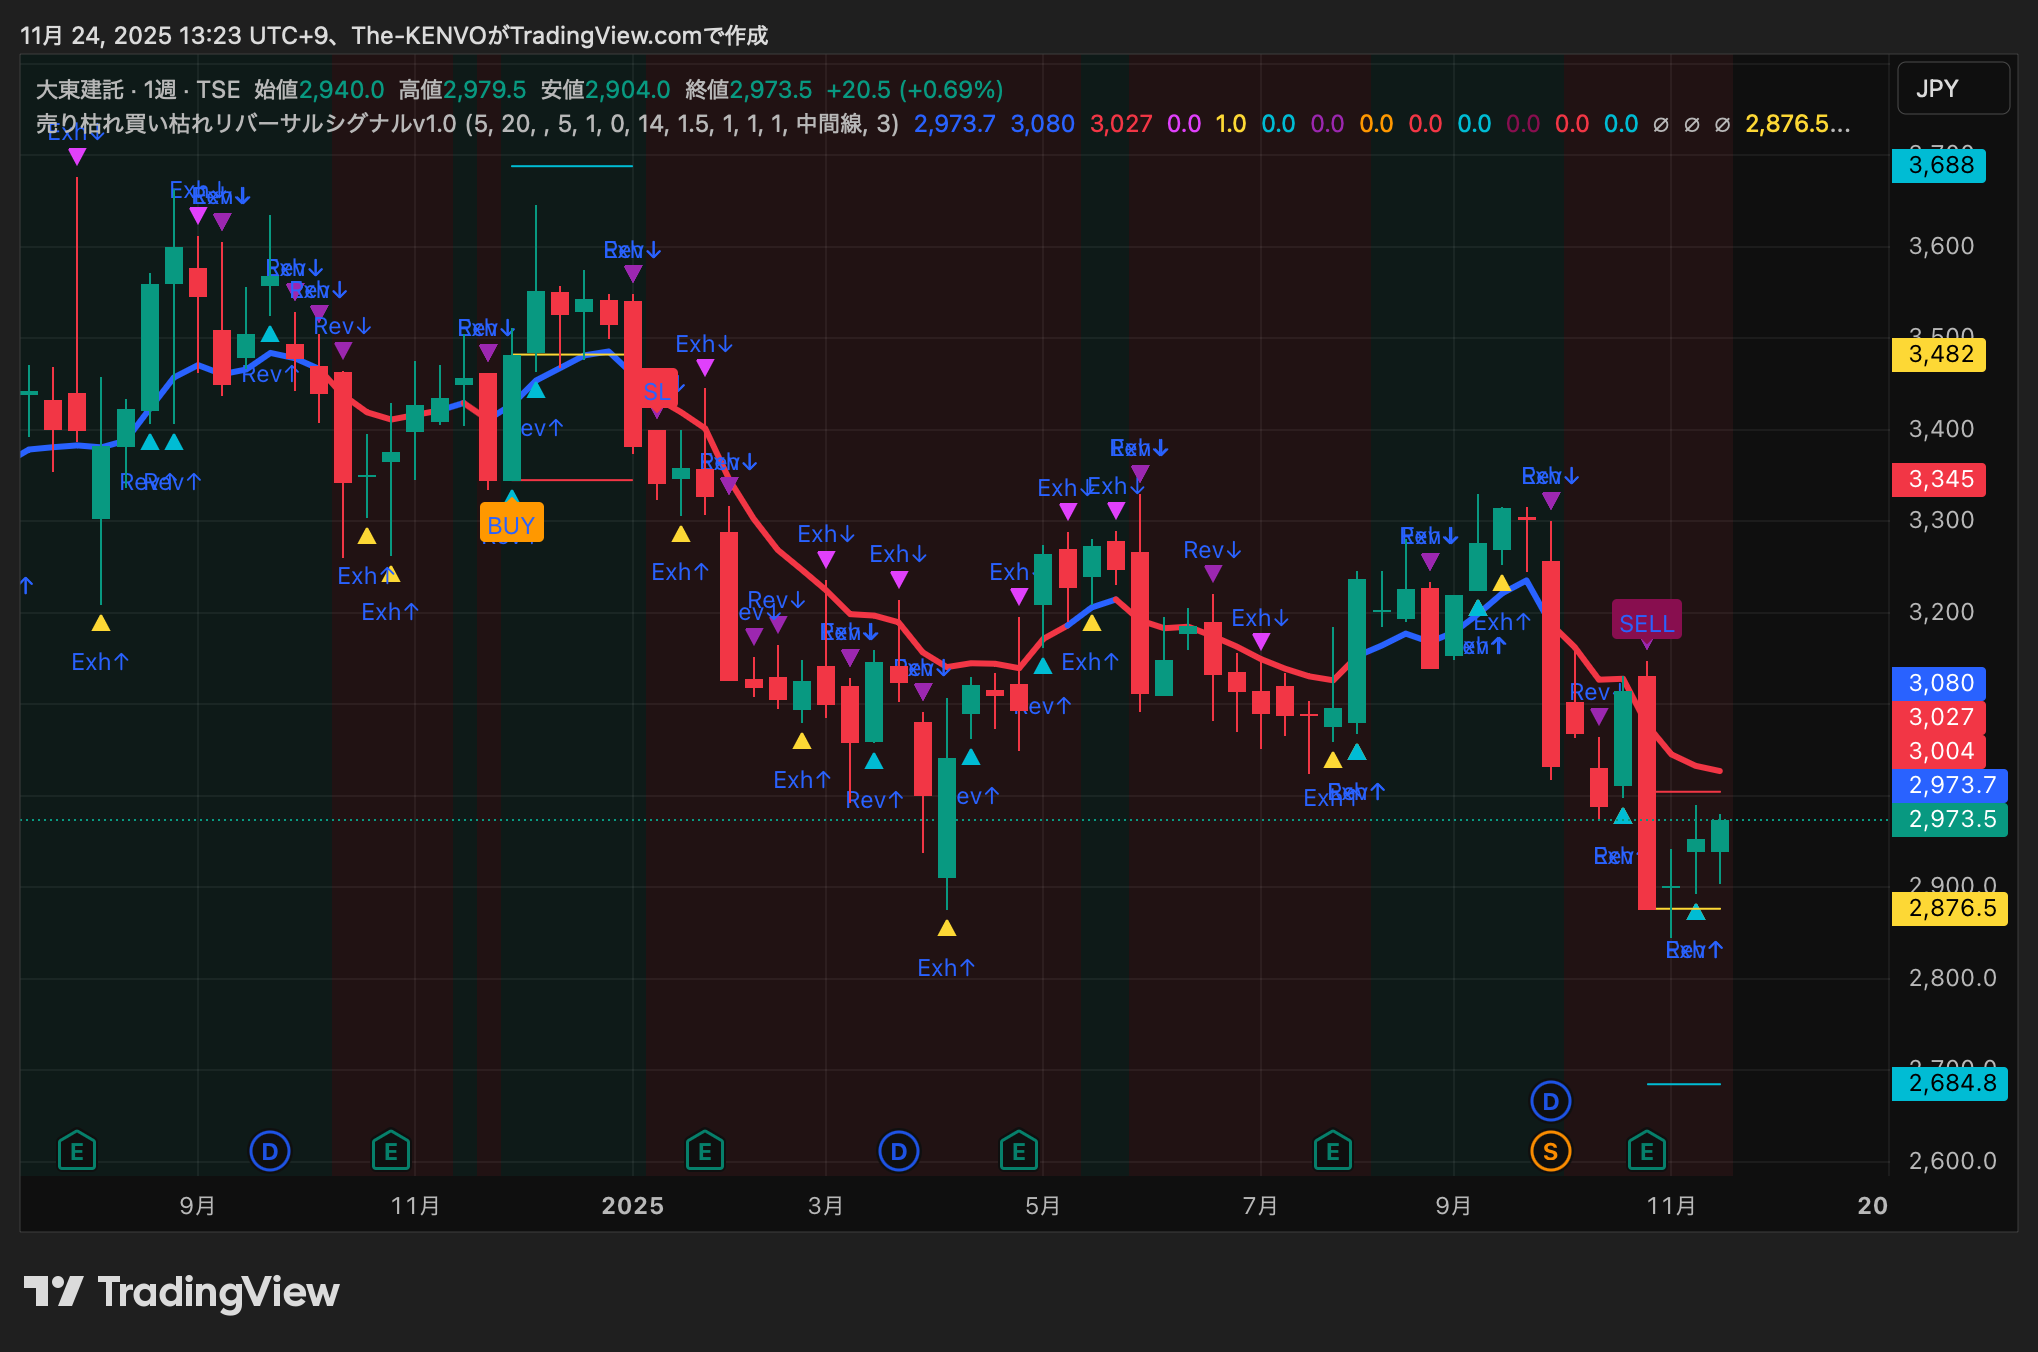Click the dividend D marker near 3月
The height and width of the screenshot is (1352, 2038).
coord(898,1151)
